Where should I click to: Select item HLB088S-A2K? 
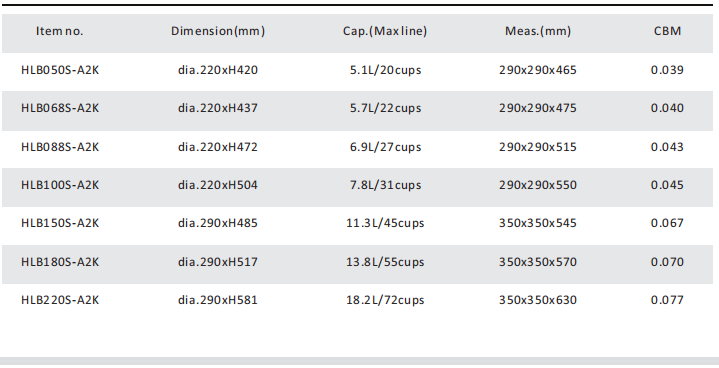click(x=60, y=147)
